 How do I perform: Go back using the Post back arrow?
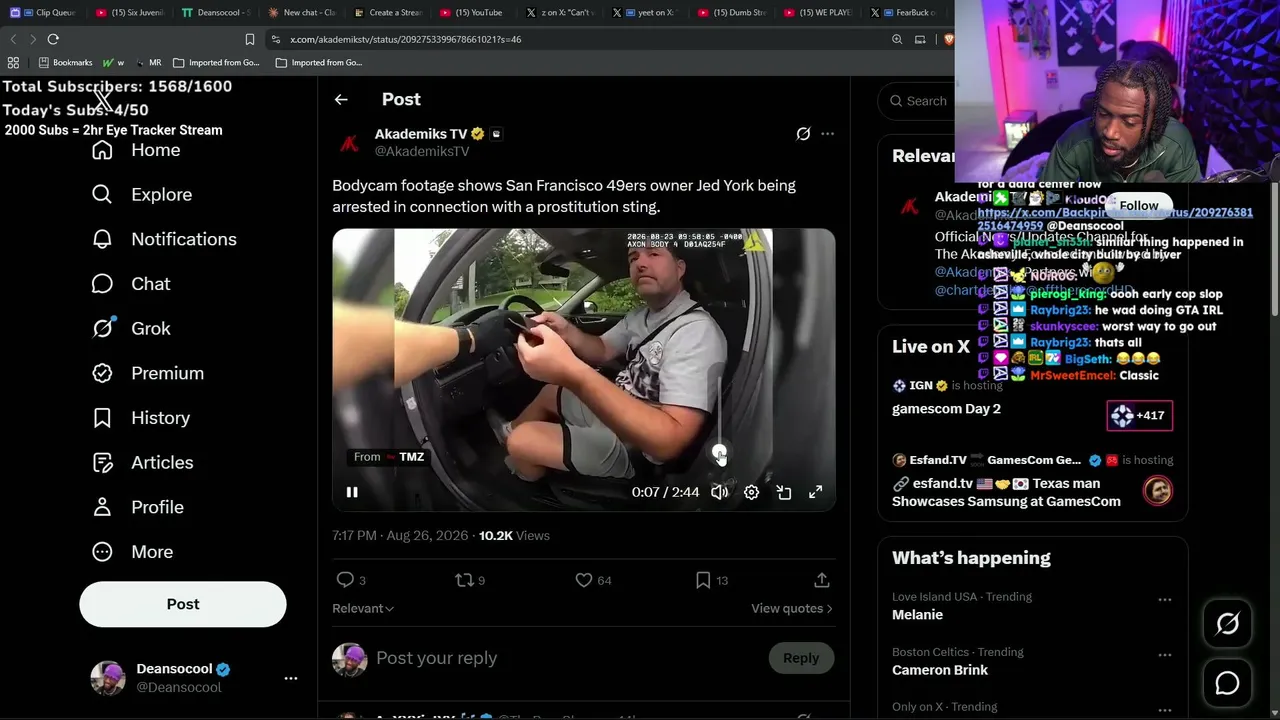(341, 99)
